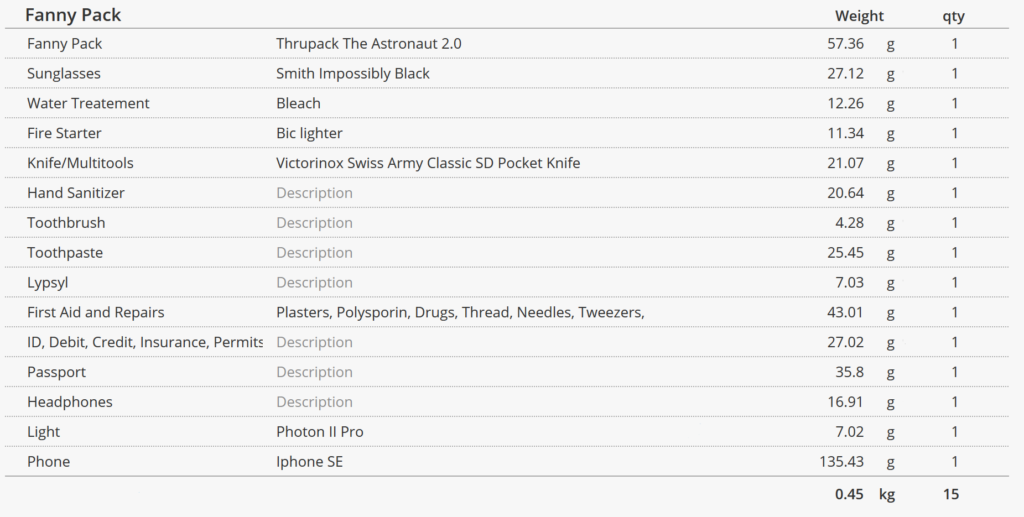Open weight unit dropdown for Sunglasses row
This screenshot has height=517, width=1024.
point(890,74)
